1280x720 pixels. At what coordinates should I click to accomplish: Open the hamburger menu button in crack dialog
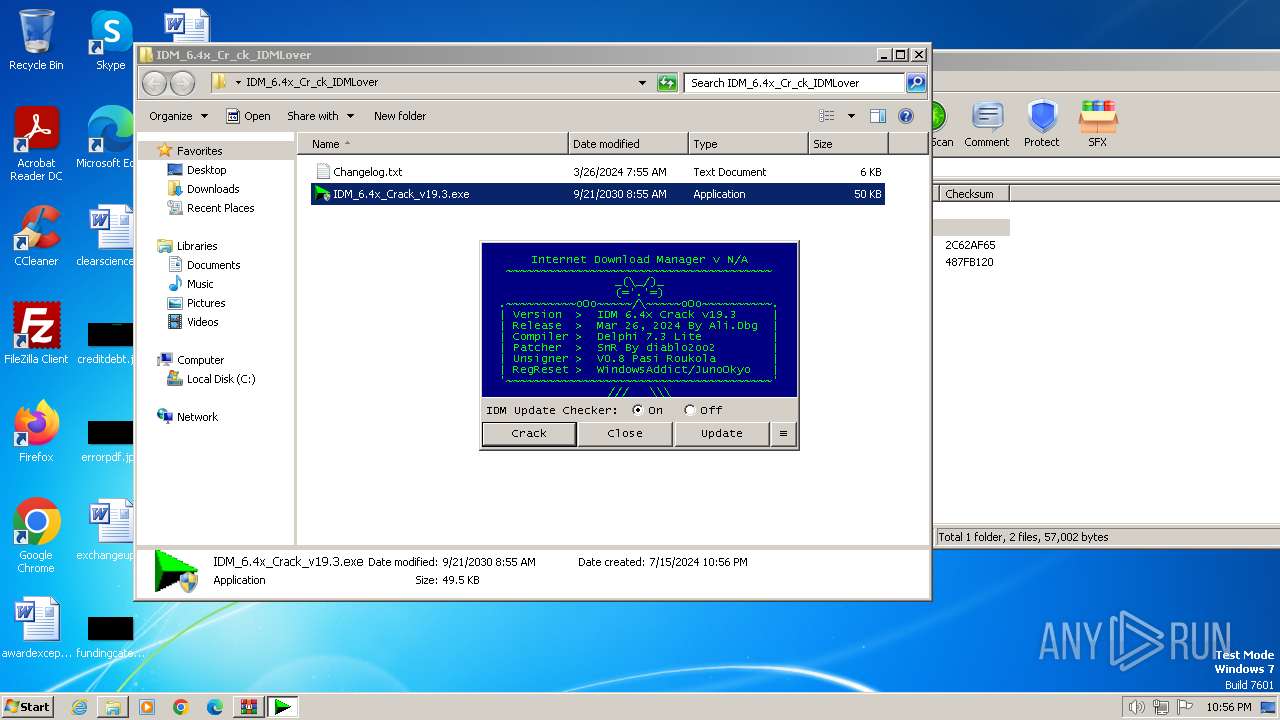click(783, 433)
